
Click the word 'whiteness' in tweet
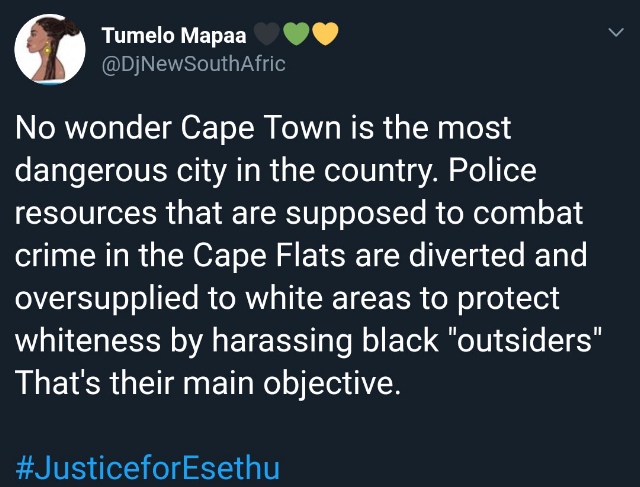pos(88,340)
